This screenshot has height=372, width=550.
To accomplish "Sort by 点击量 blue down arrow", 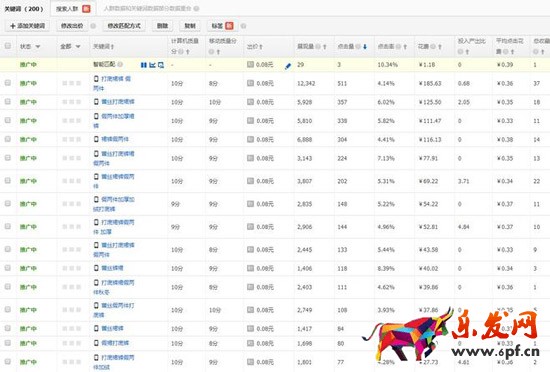I will (x=365, y=47).
